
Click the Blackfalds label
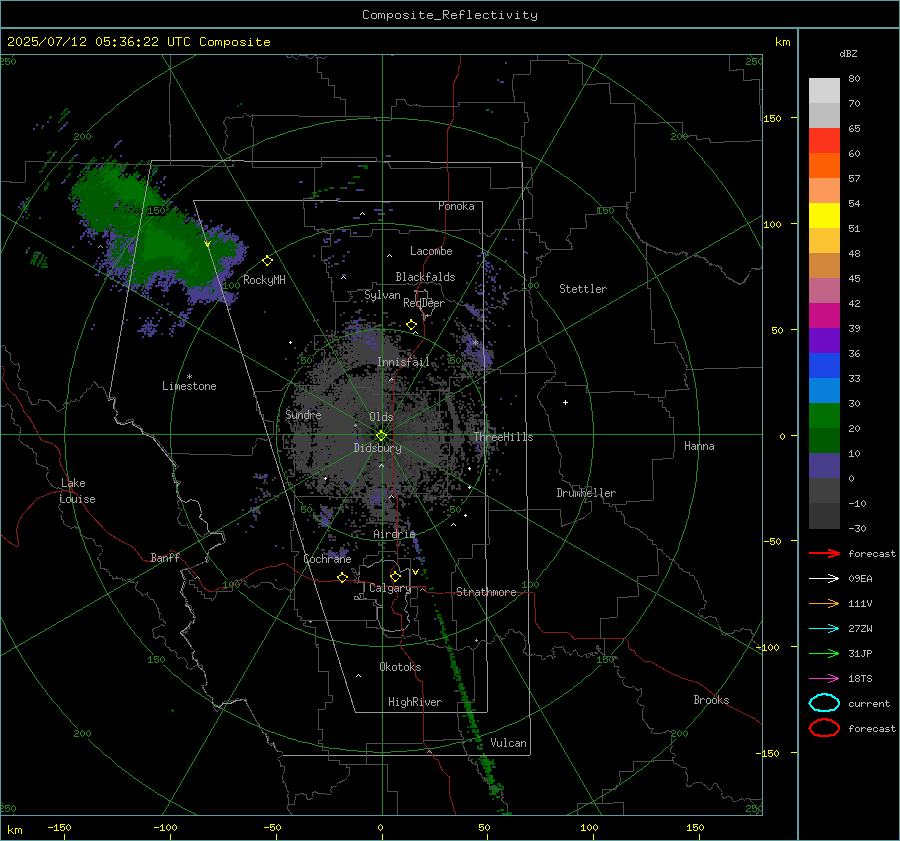coord(425,277)
